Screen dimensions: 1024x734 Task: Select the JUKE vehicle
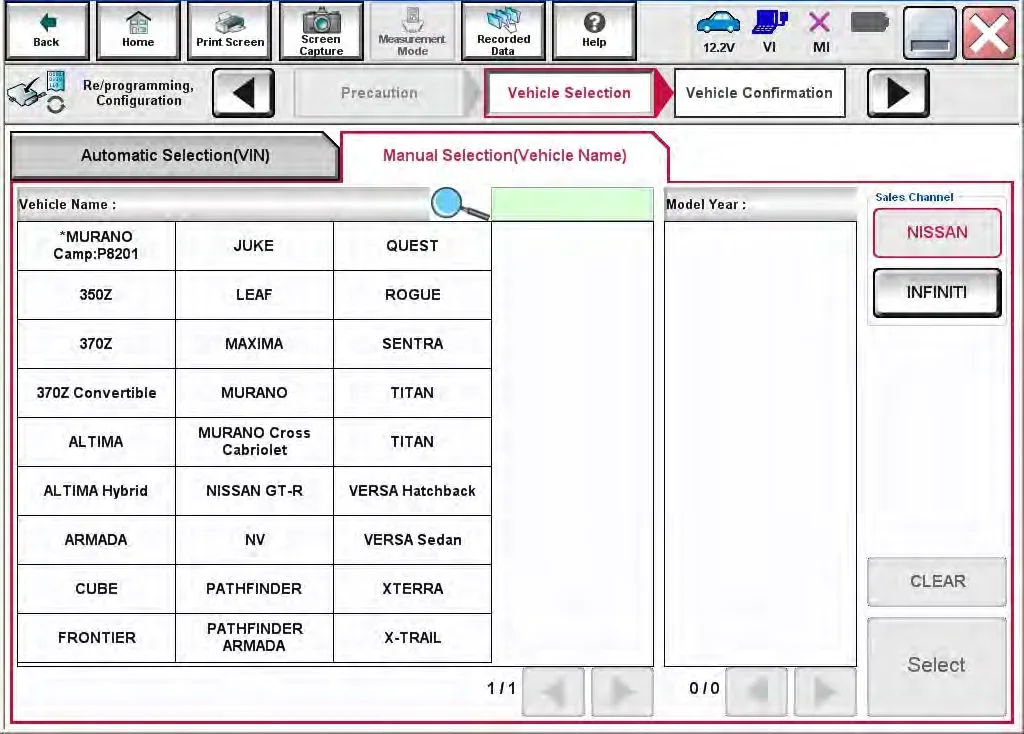point(254,246)
